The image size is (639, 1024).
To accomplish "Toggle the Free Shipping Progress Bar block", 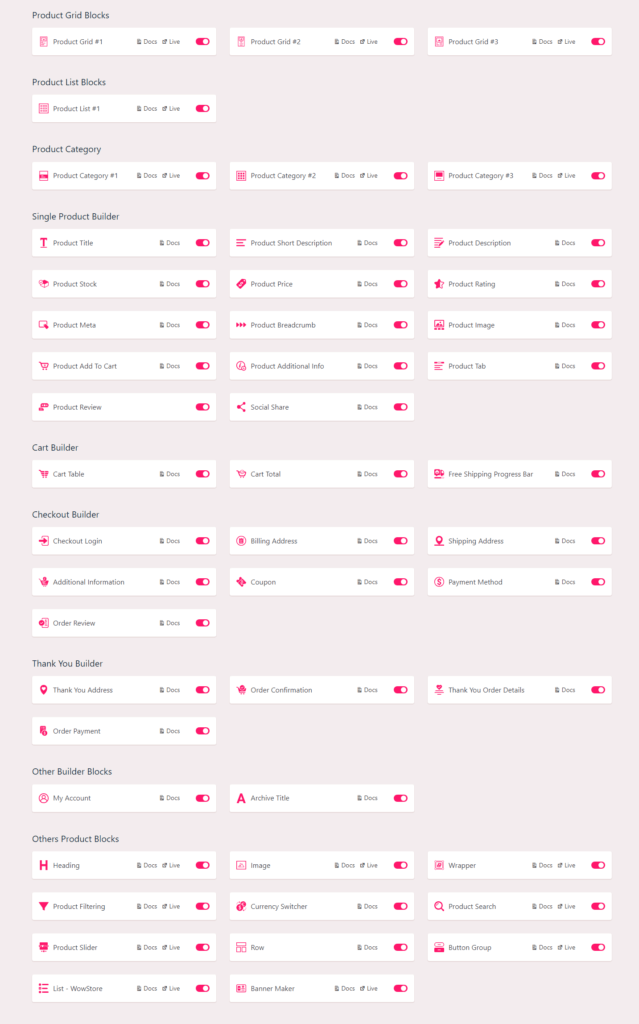I will [x=598, y=474].
